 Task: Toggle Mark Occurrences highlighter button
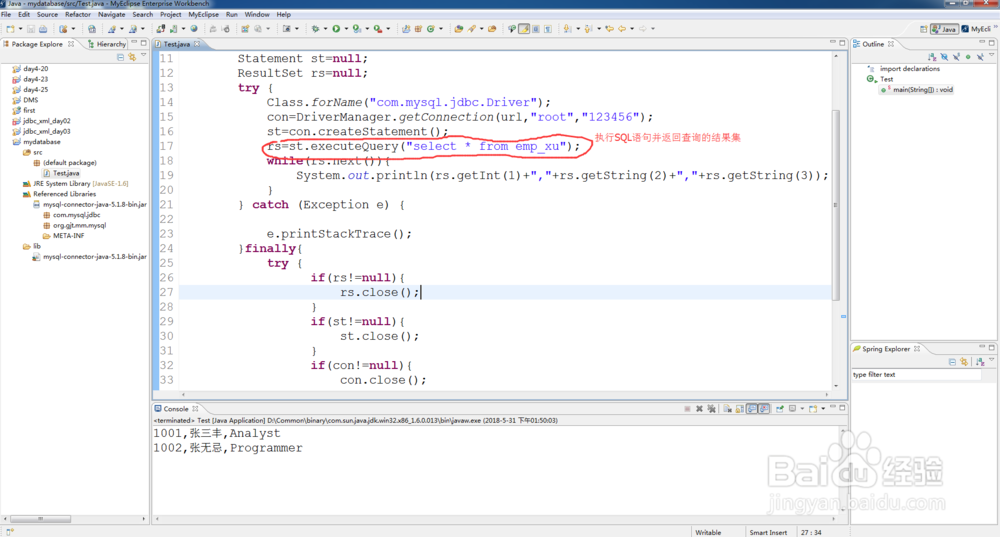[x=524, y=29]
